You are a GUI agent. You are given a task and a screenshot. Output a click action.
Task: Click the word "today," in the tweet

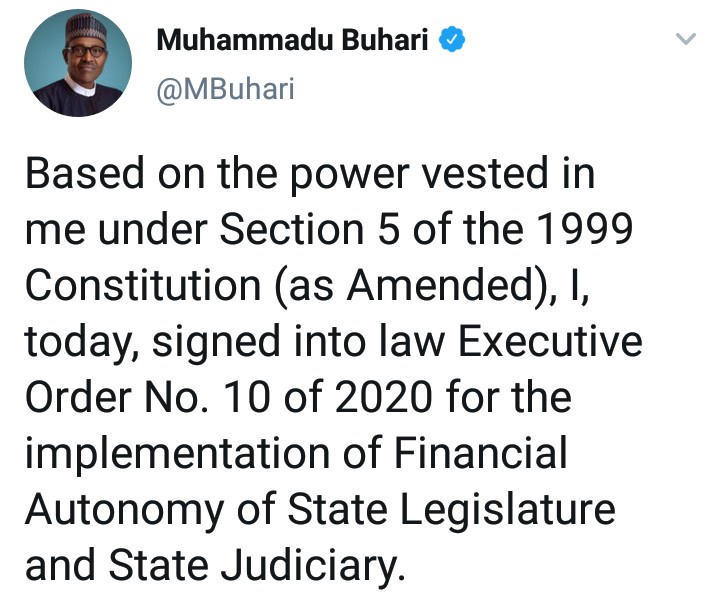click(x=81, y=343)
